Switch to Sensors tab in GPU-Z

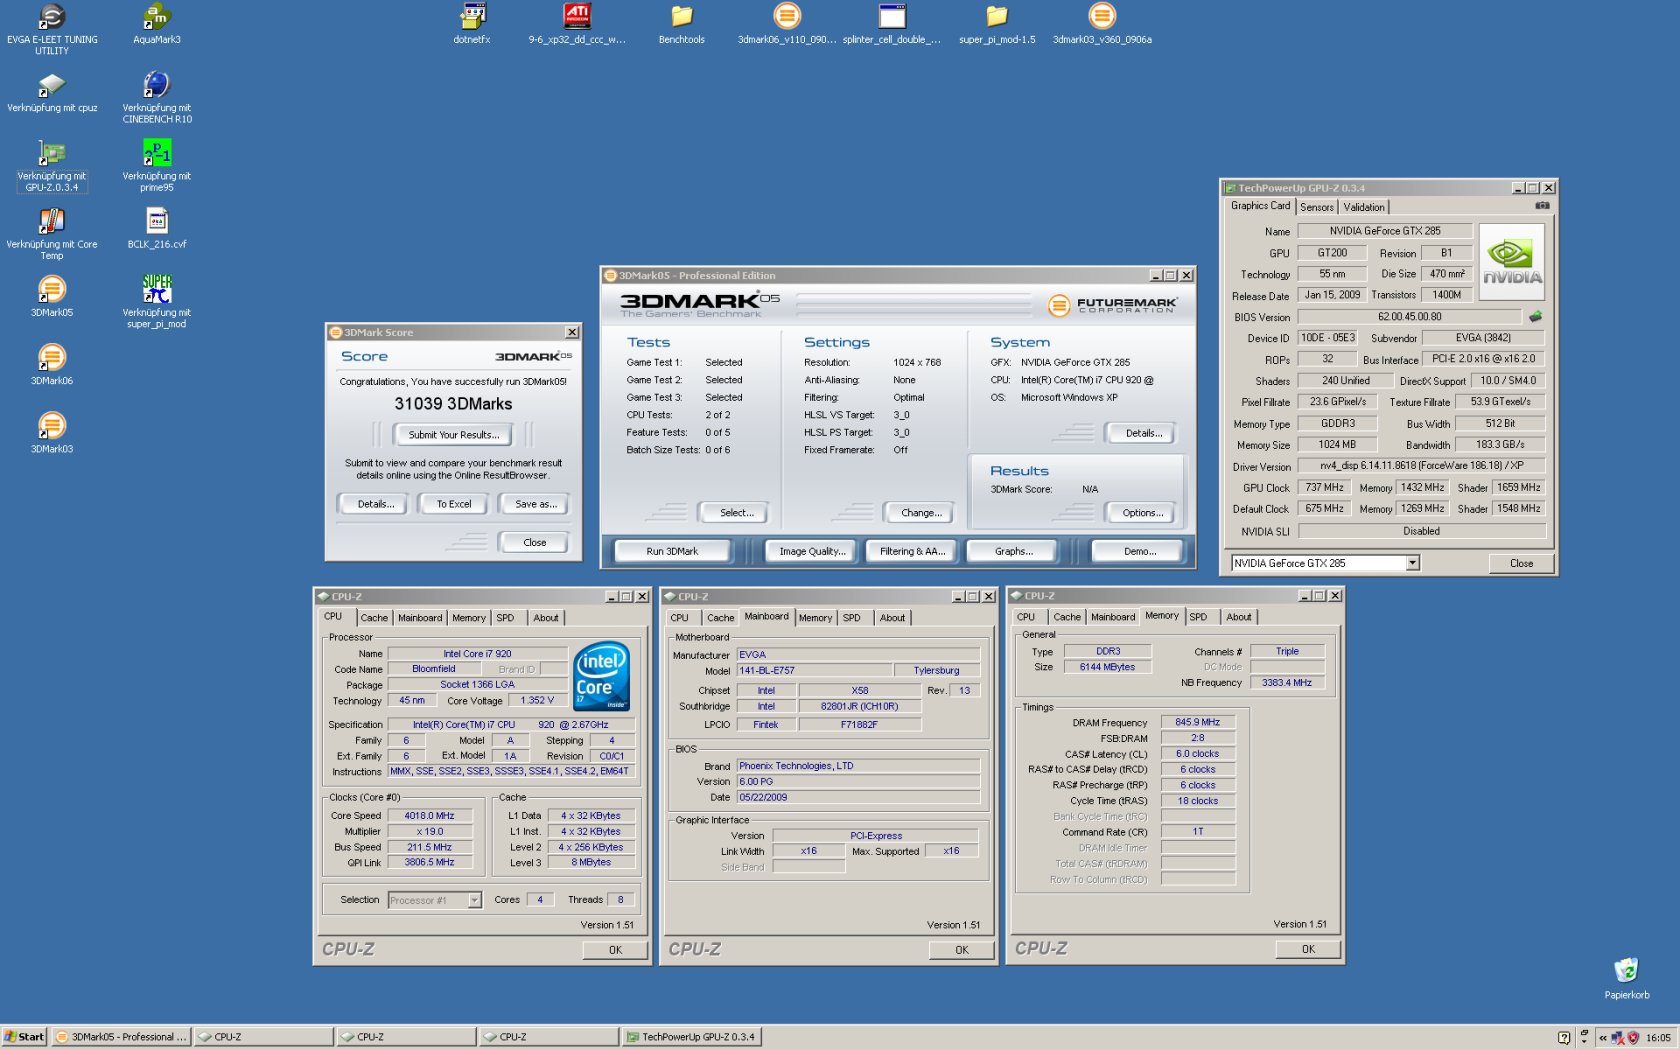1317,207
